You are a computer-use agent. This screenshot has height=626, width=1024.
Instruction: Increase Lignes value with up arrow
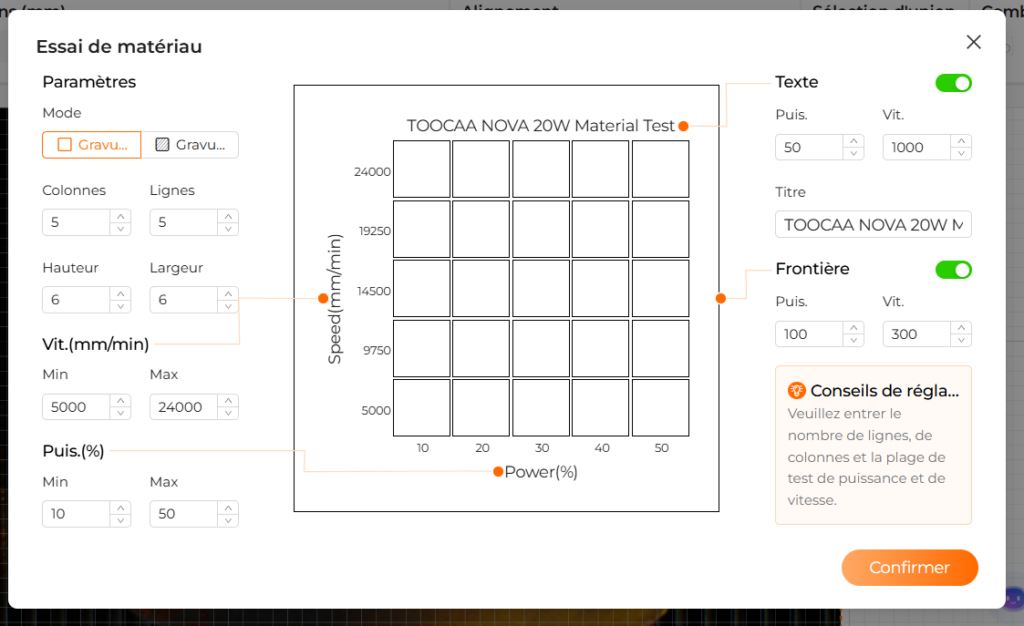[228, 216]
